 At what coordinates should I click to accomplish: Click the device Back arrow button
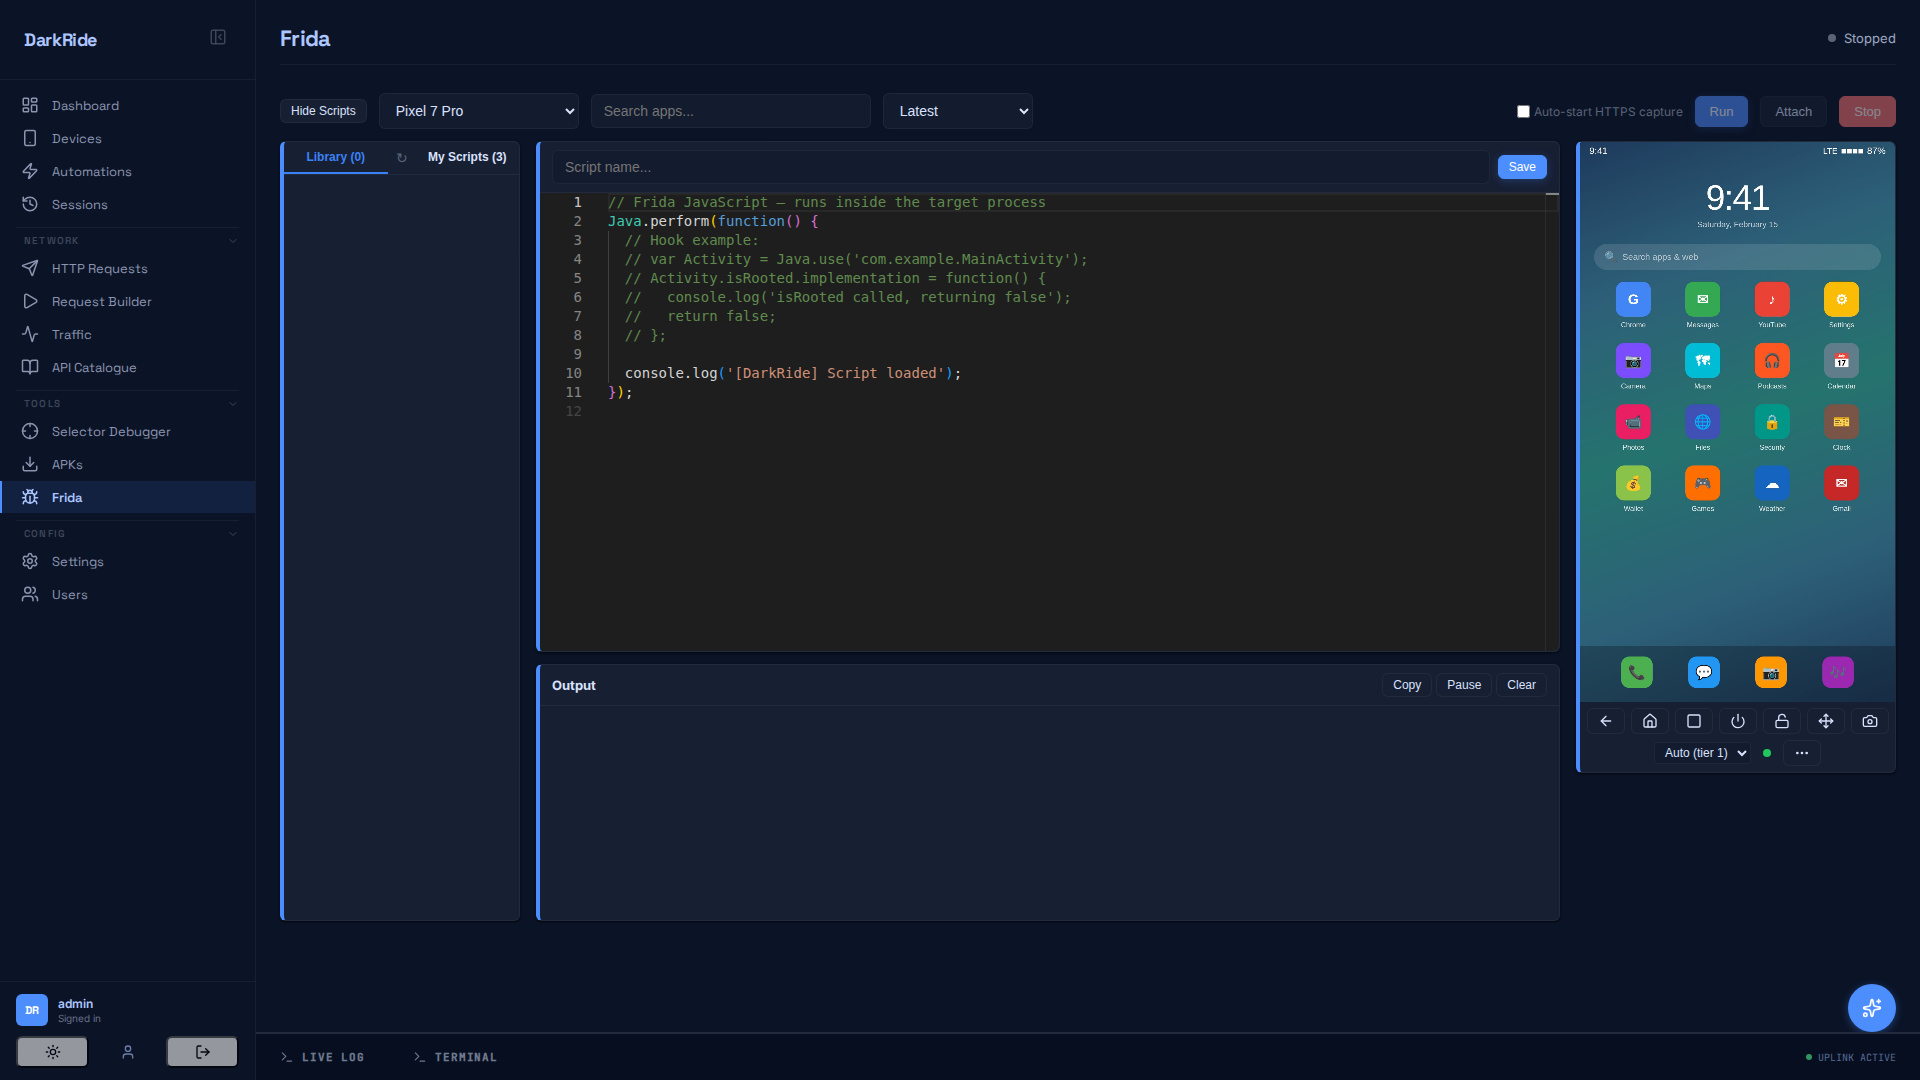(x=1606, y=721)
